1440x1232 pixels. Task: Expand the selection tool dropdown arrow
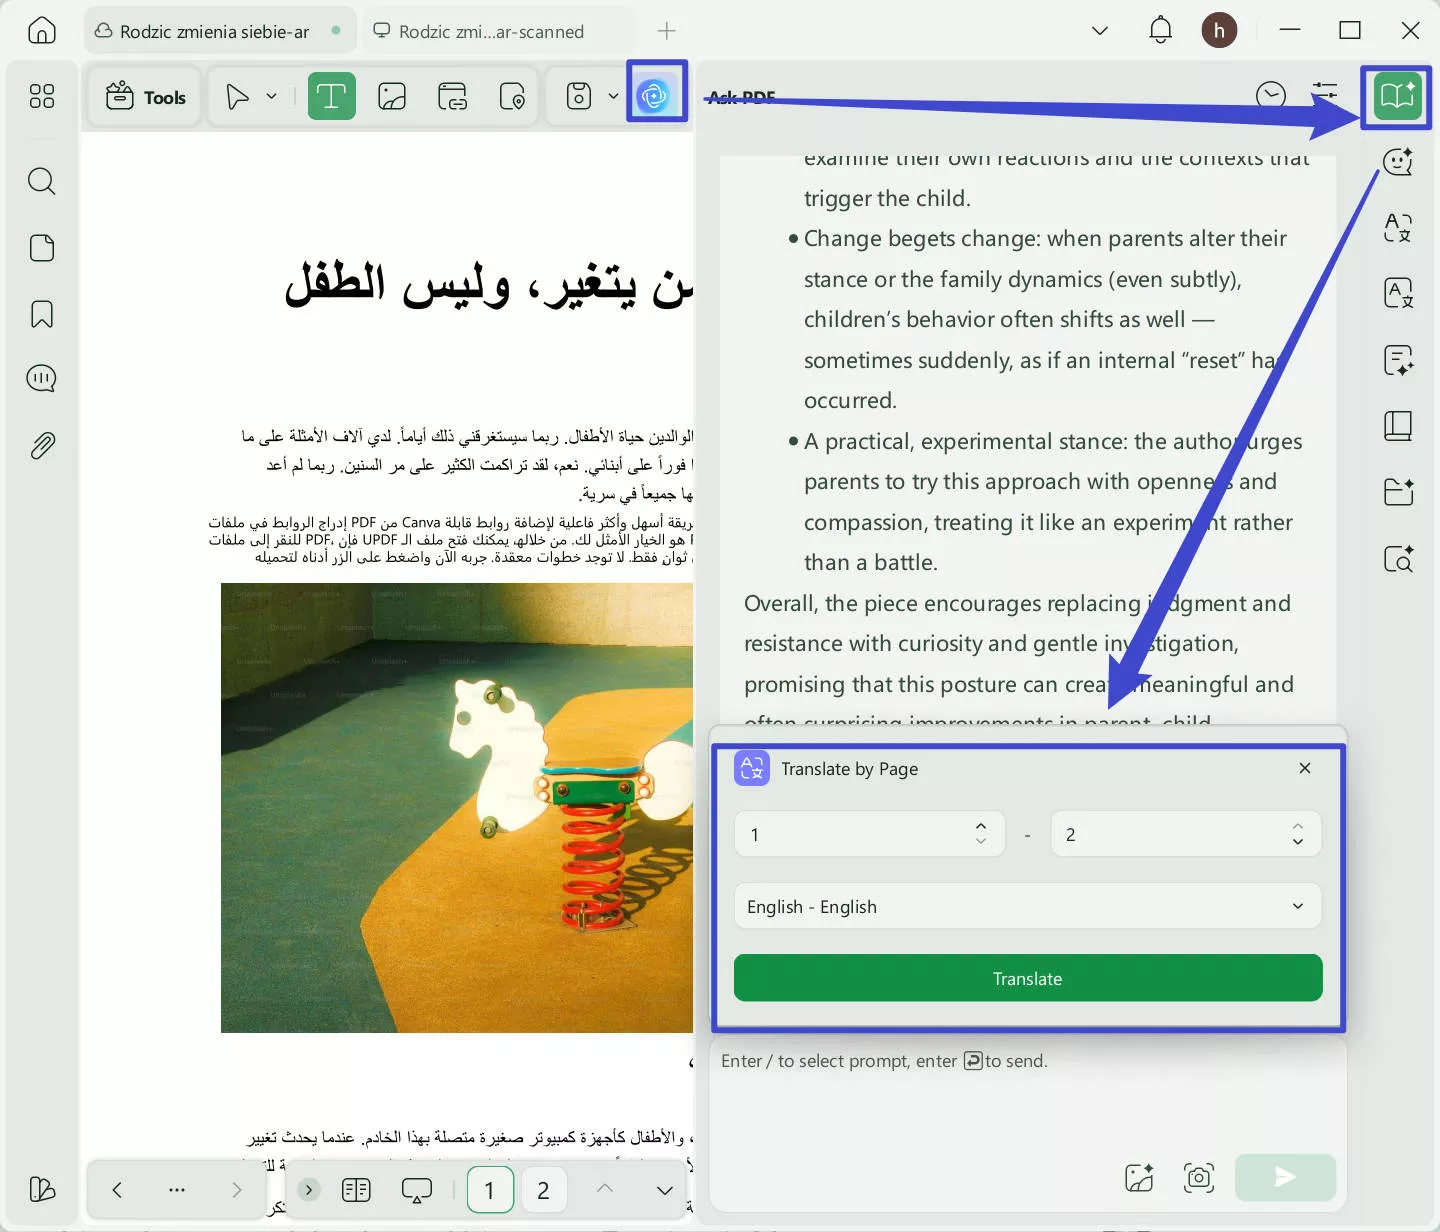point(271,96)
